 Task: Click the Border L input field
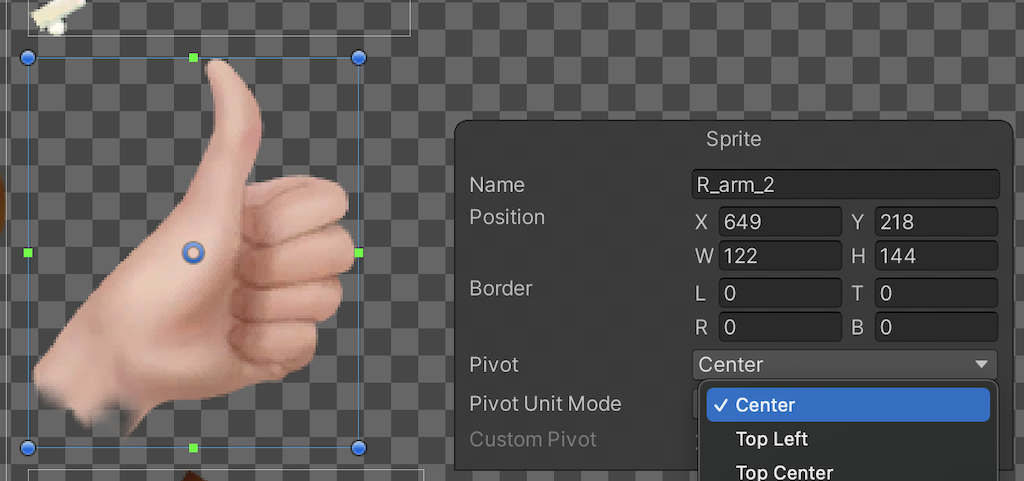point(780,293)
